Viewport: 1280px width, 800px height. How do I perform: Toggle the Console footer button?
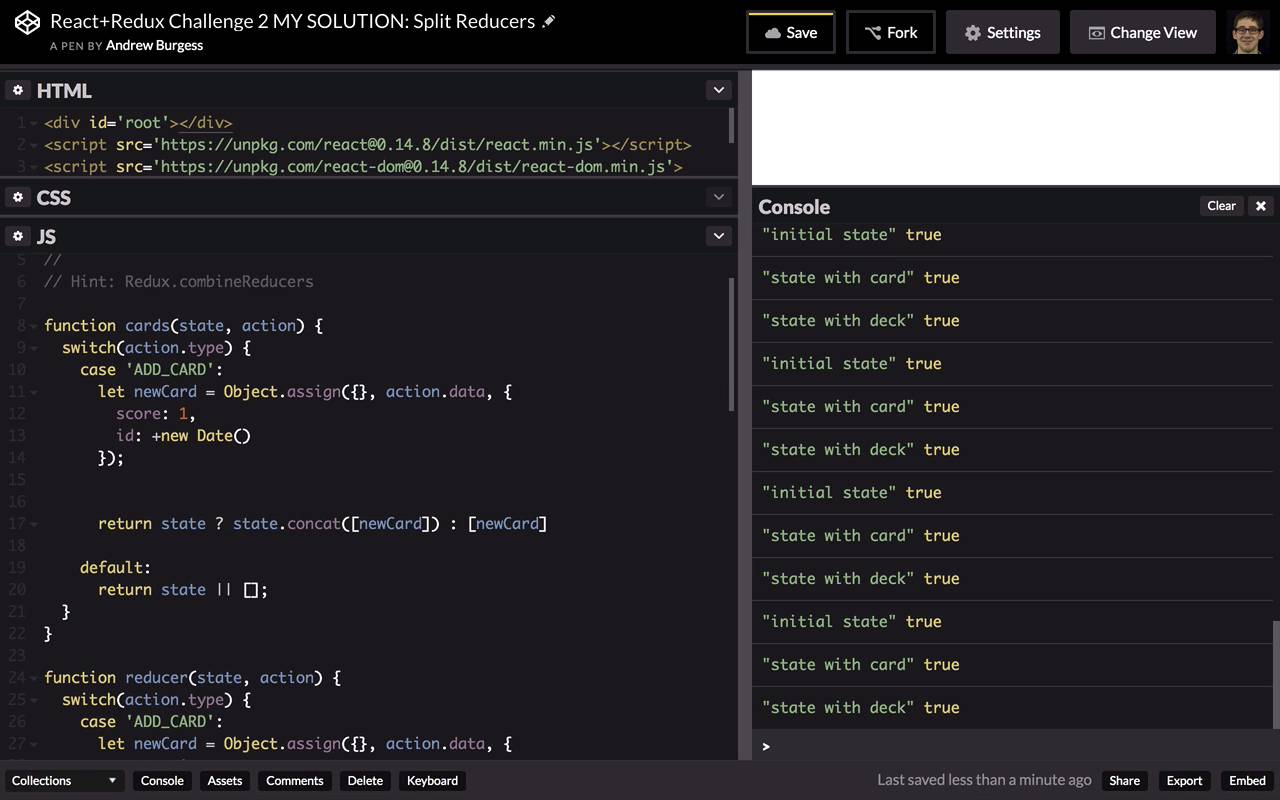click(x=162, y=781)
